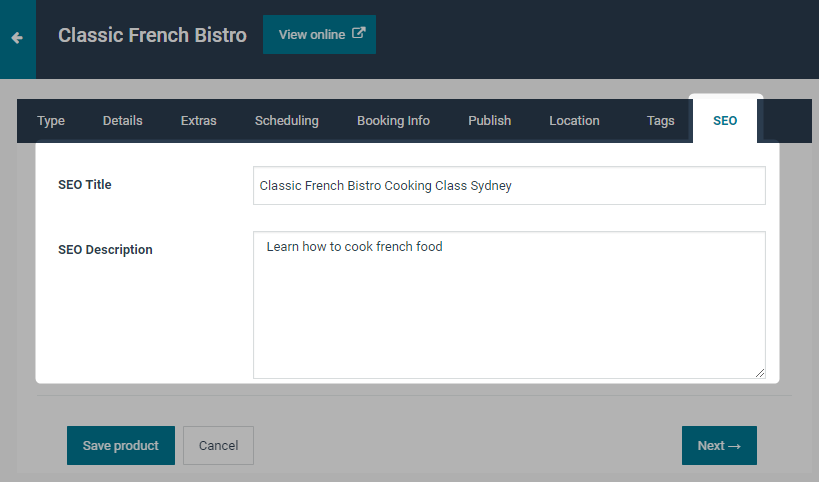Open the Type tab
The image size is (819, 482).
tap(51, 121)
